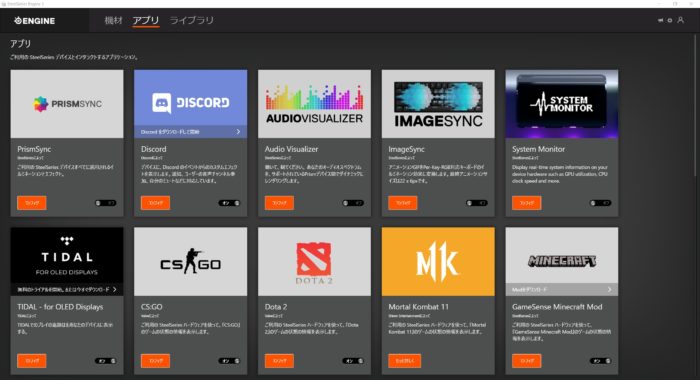Click the announcements megaphone icon
This screenshot has width=700, height=380.
pyautogui.click(x=660, y=20)
